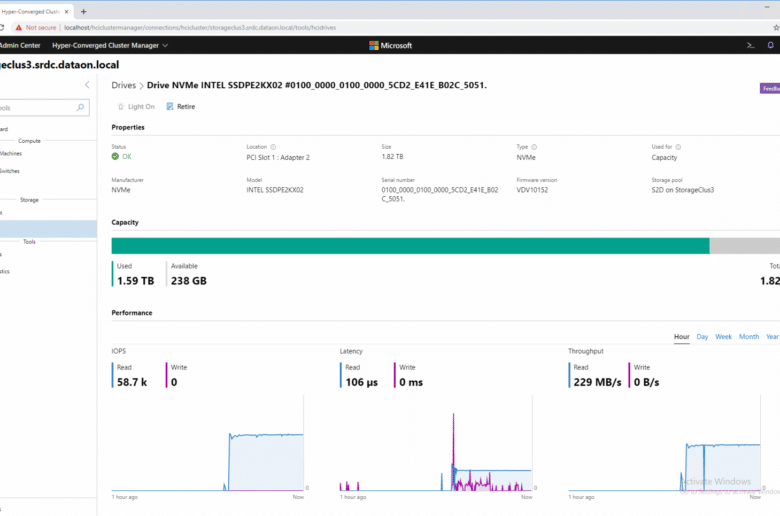Open Machines item under Compute
780x516 pixels.
coord(11,154)
